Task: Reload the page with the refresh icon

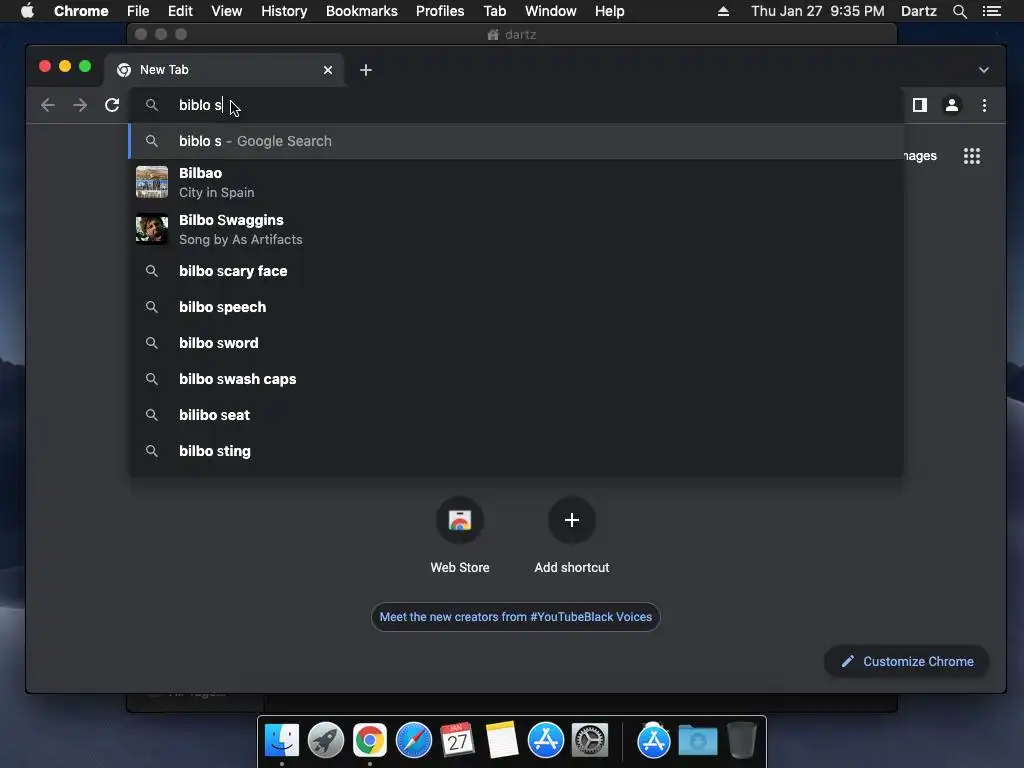Action: coord(112,105)
